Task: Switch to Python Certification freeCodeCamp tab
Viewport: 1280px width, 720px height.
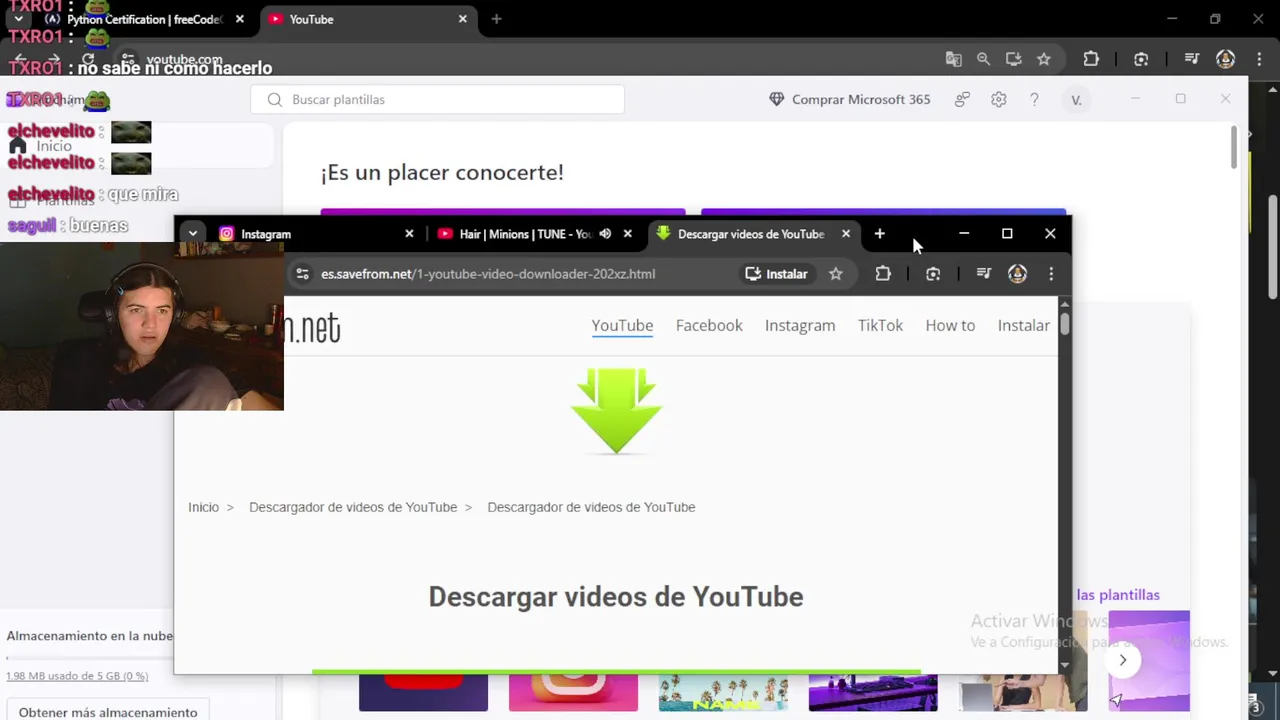Action: pos(145,19)
